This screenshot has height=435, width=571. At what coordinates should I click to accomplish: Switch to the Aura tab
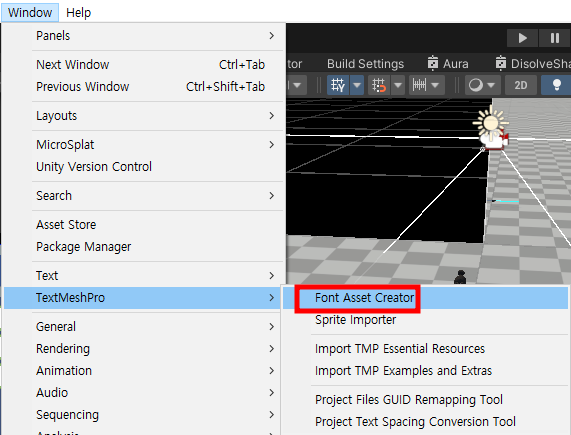click(x=448, y=64)
